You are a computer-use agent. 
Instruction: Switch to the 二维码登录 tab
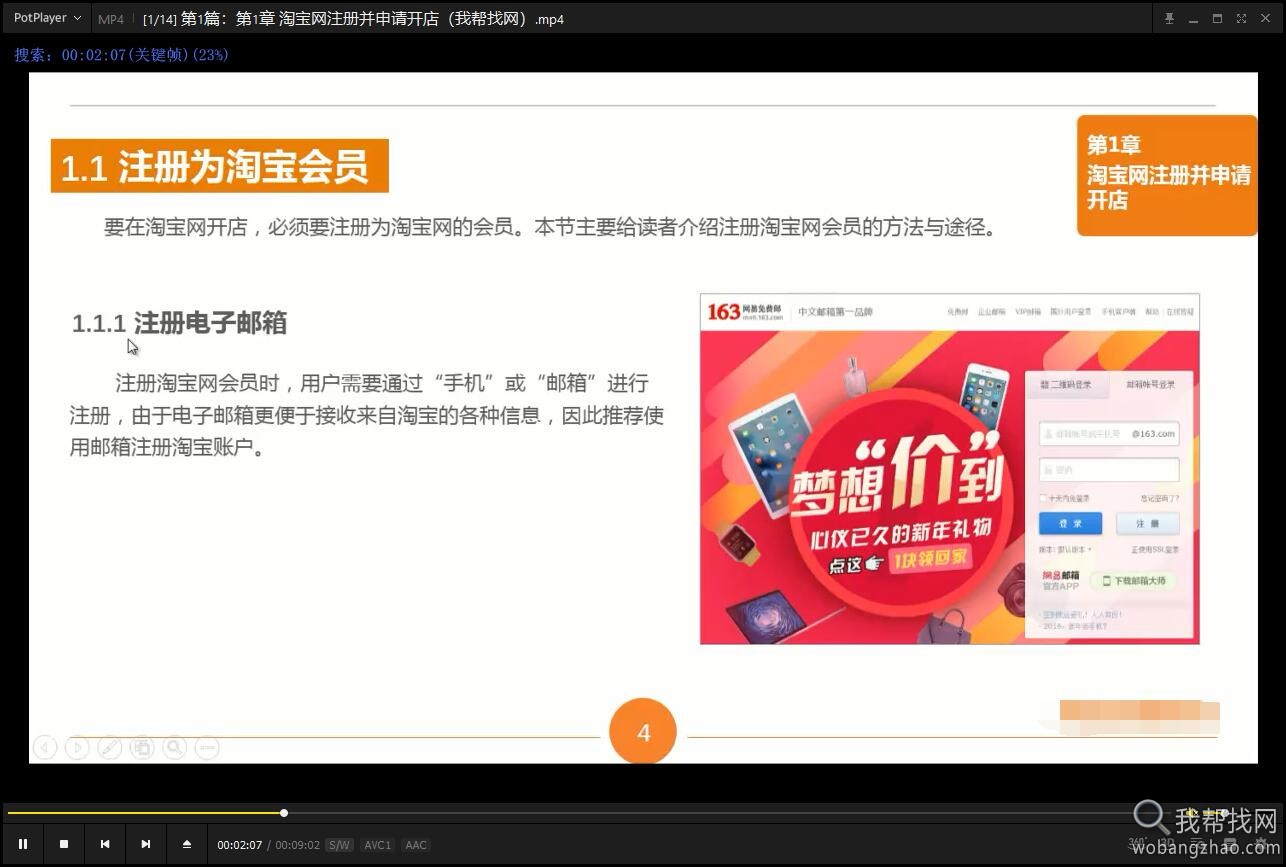click(1066, 385)
